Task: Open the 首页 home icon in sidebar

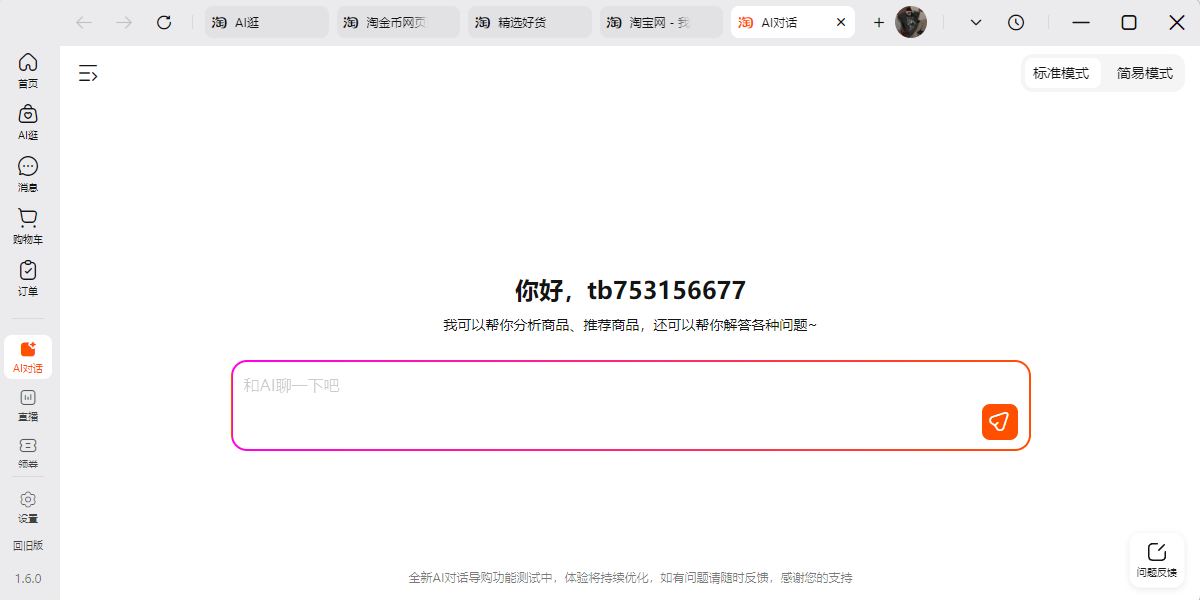Action: point(28,70)
